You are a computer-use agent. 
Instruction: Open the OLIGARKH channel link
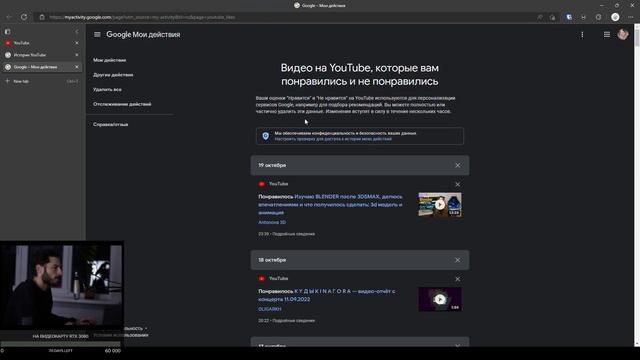click(270, 309)
